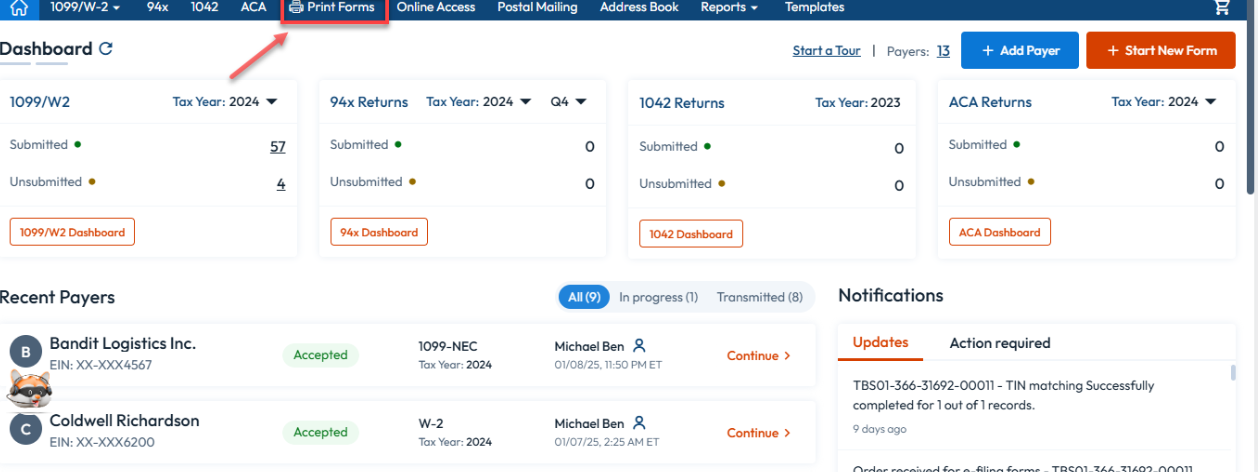Click user icon next to Bandit Logistics' Michael Ben
The image size is (1258, 472).
tap(640, 345)
